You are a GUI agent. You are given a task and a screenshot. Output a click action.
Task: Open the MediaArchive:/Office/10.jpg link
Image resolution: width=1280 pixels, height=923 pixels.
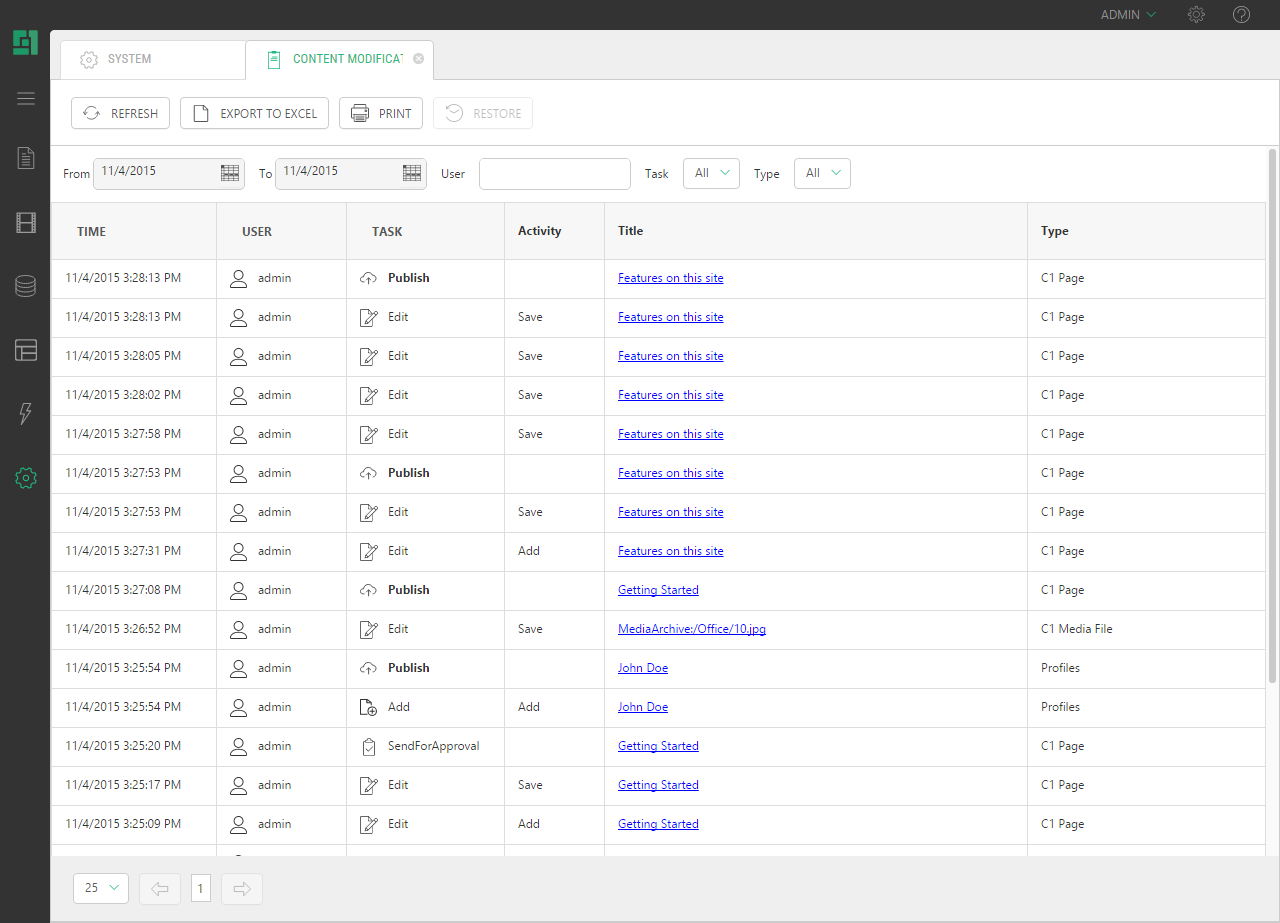click(x=691, y=629)
